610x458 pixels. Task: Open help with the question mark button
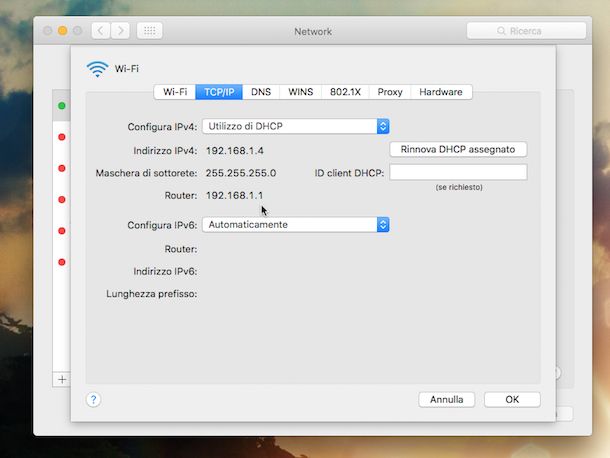coord(93,399)
